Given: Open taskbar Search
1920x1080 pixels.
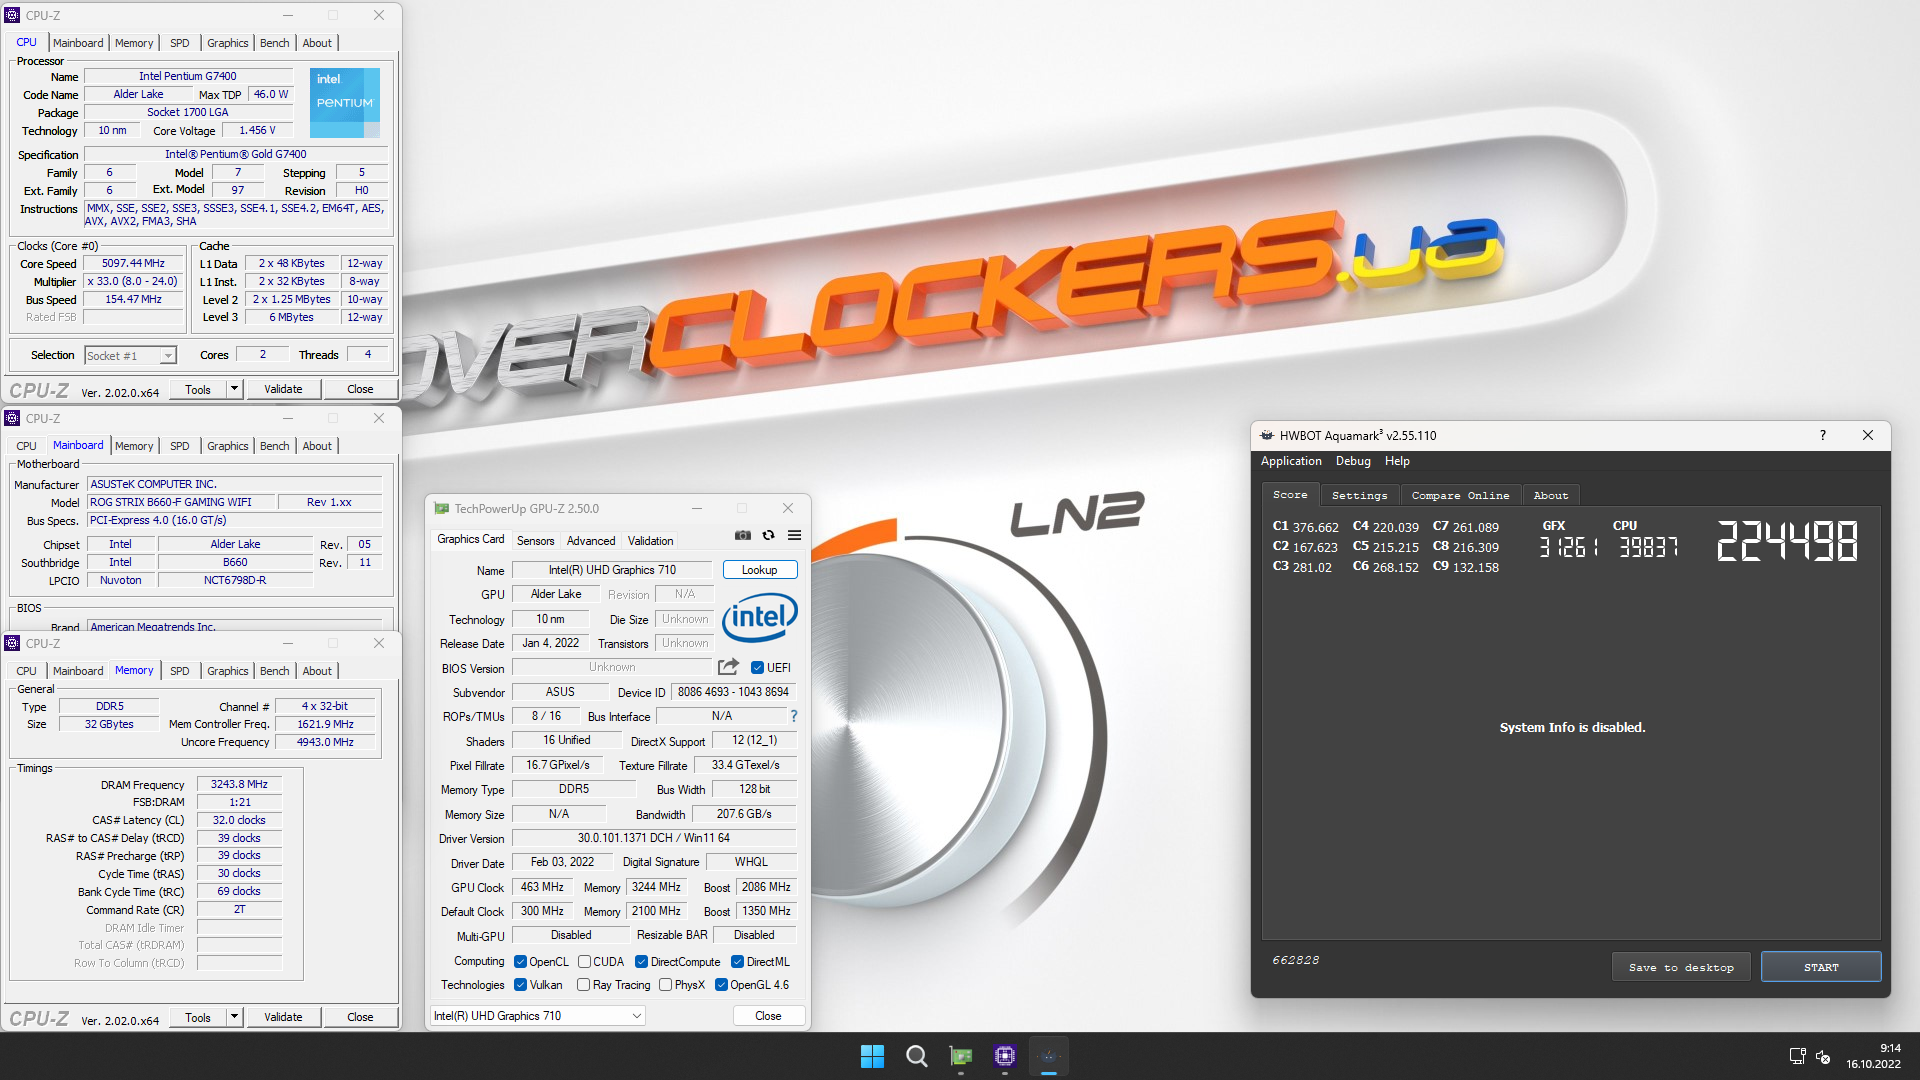Looking at the screenshot, I should [x=916, y=1056].
